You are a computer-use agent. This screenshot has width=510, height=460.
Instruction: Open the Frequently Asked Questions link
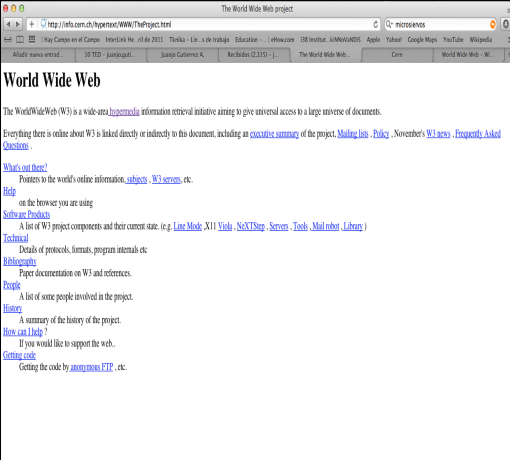478,134
